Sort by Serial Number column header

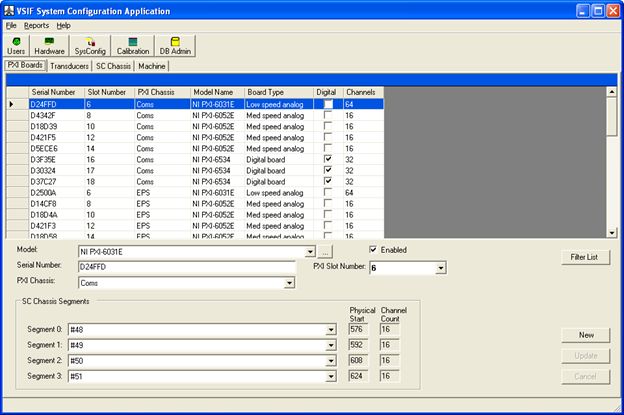[x=56, y=92]
